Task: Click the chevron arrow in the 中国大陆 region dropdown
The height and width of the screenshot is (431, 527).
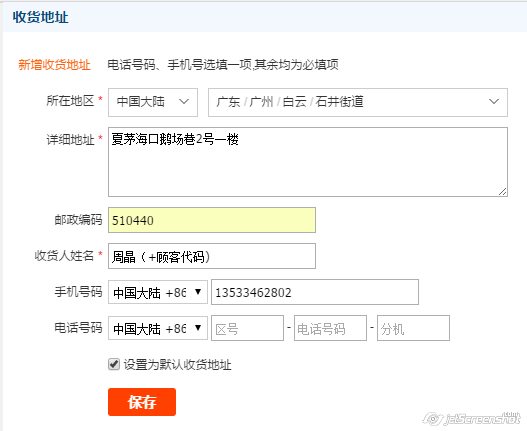Action: tap(184, 101)
